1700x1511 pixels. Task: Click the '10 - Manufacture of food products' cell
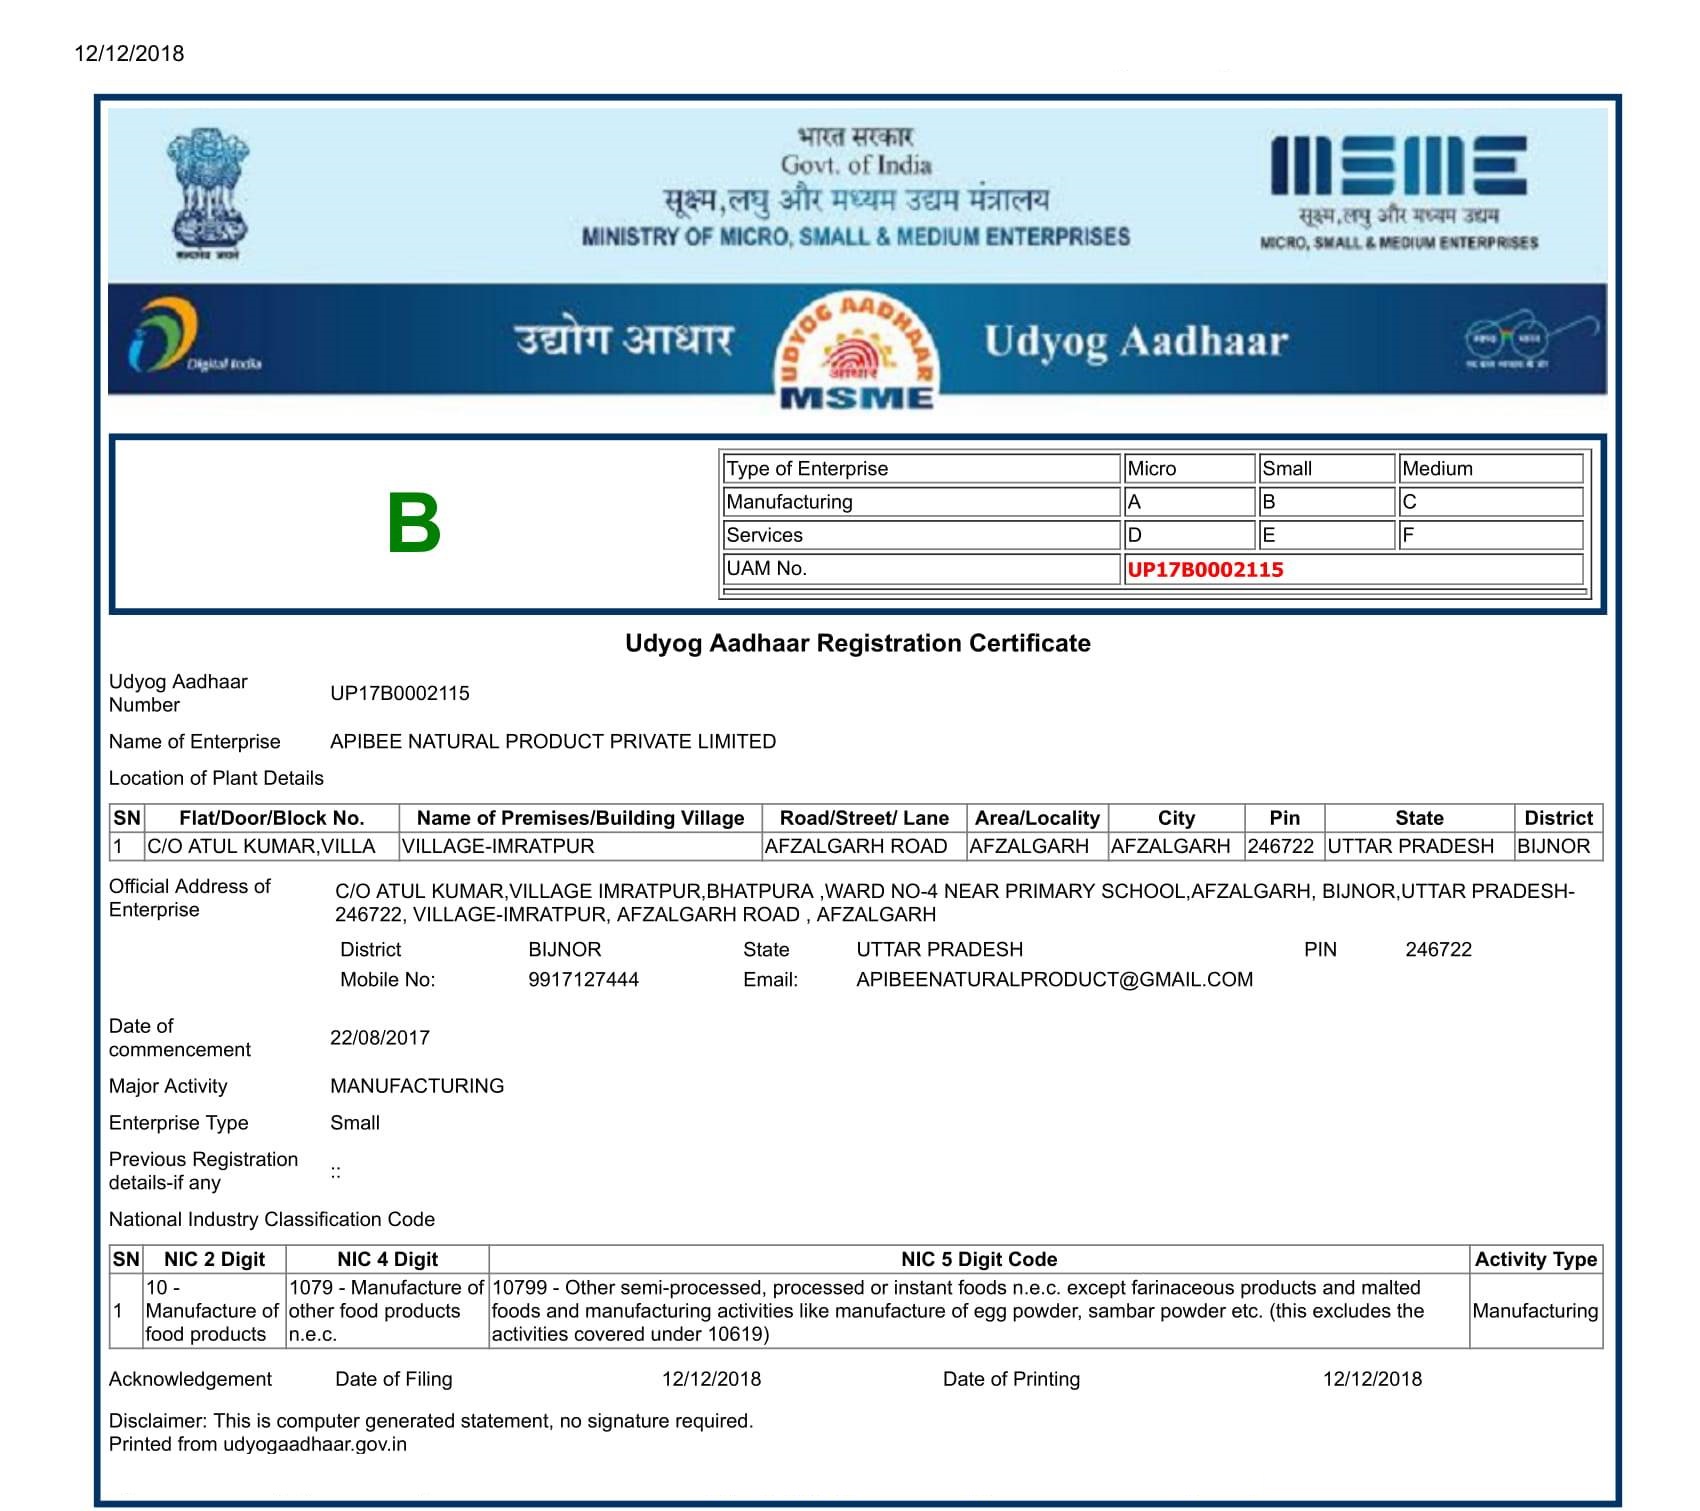click(x=215, y=1311)
